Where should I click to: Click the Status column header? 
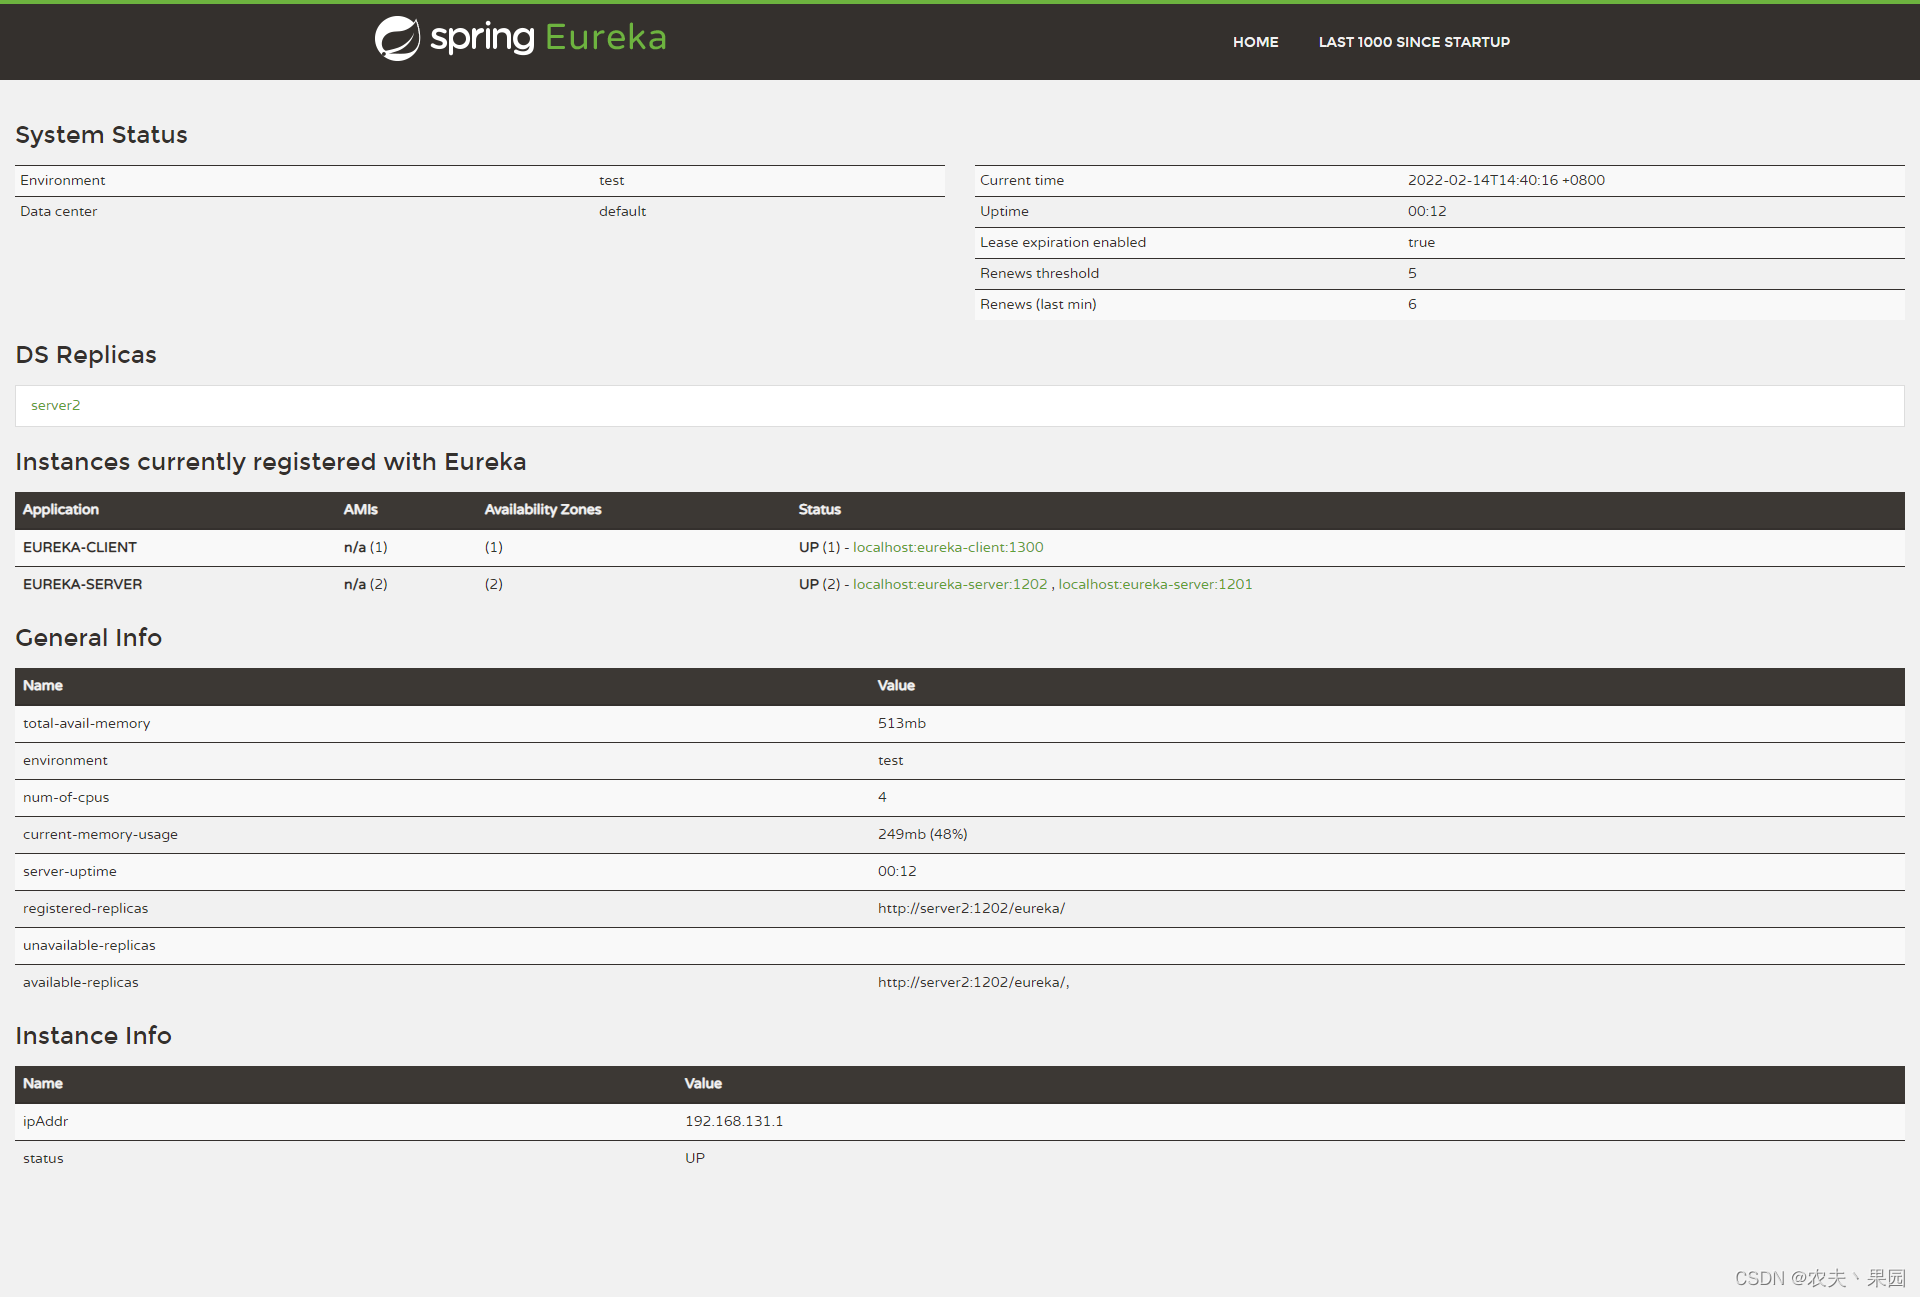pyautogui.click(x=819, y=510)
